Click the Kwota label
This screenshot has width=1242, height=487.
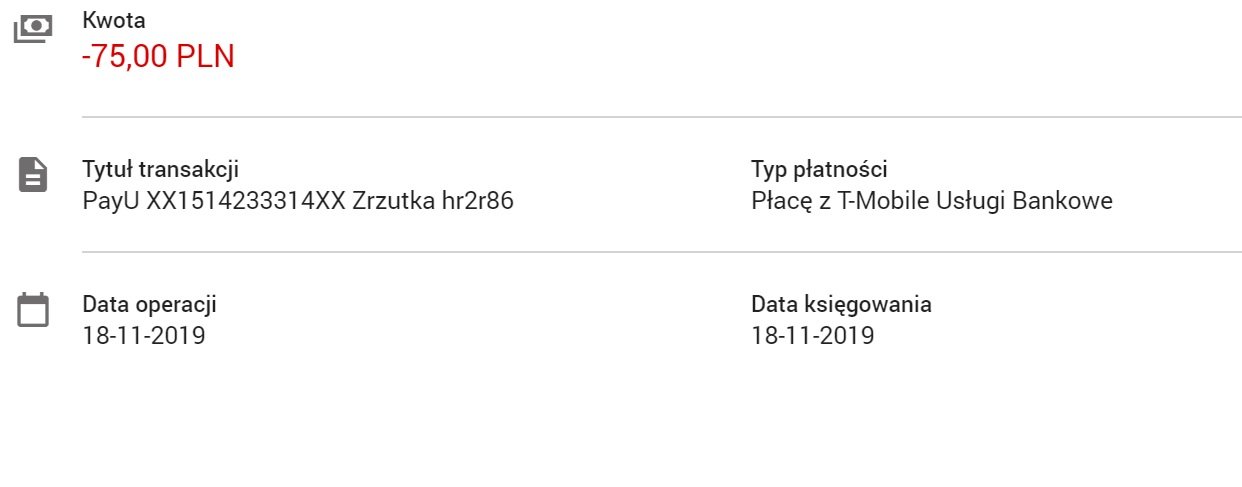[x=114, y=20]
